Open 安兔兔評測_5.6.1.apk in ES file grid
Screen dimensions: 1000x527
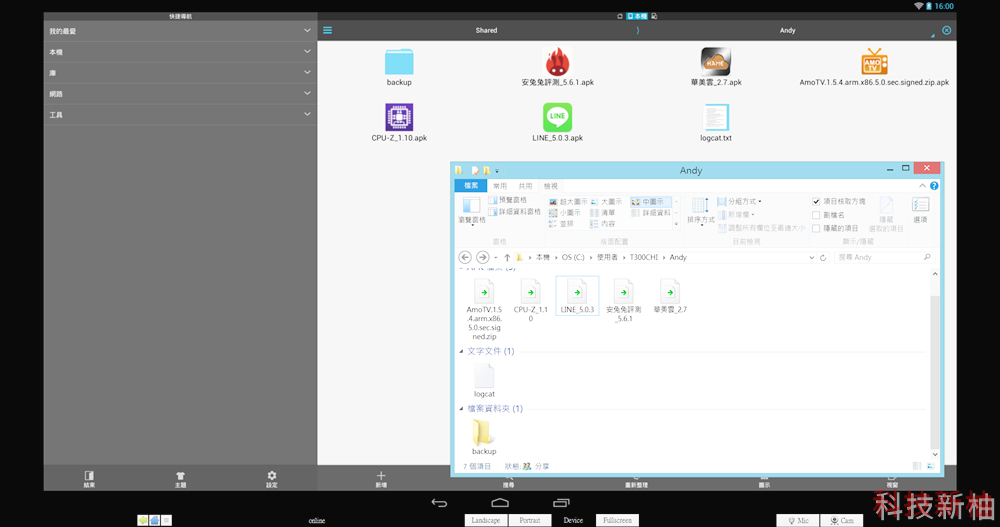(x=557, y=67)
